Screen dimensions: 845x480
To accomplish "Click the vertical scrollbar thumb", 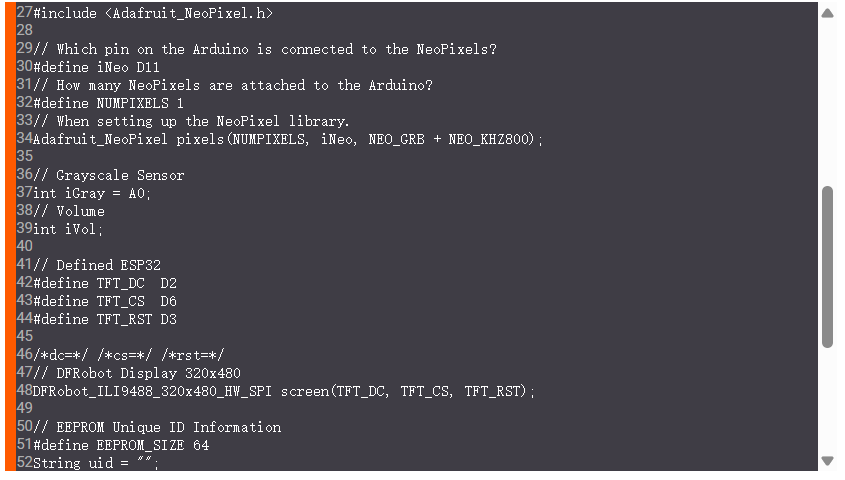I will pos(827,266).
